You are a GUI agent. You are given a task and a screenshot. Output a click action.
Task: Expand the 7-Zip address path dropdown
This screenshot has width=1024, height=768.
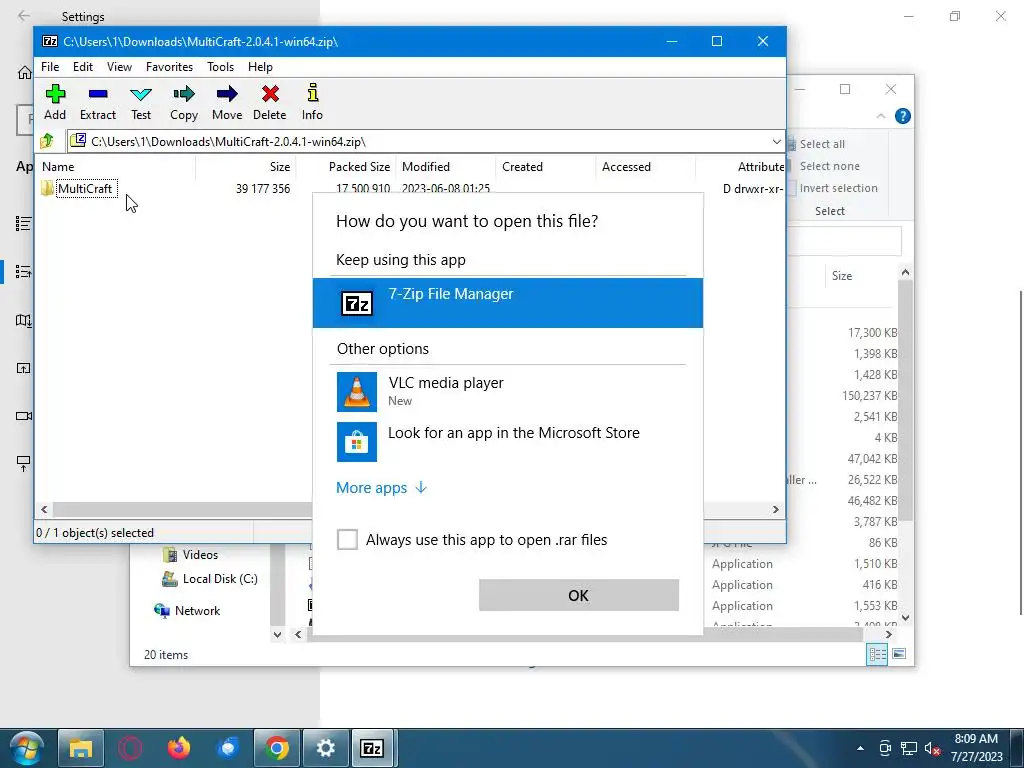click(776, 141)
